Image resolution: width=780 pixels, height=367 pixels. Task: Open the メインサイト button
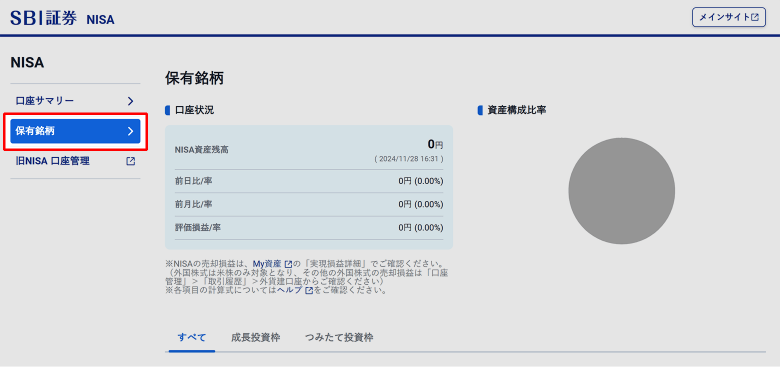click(729, 17)
